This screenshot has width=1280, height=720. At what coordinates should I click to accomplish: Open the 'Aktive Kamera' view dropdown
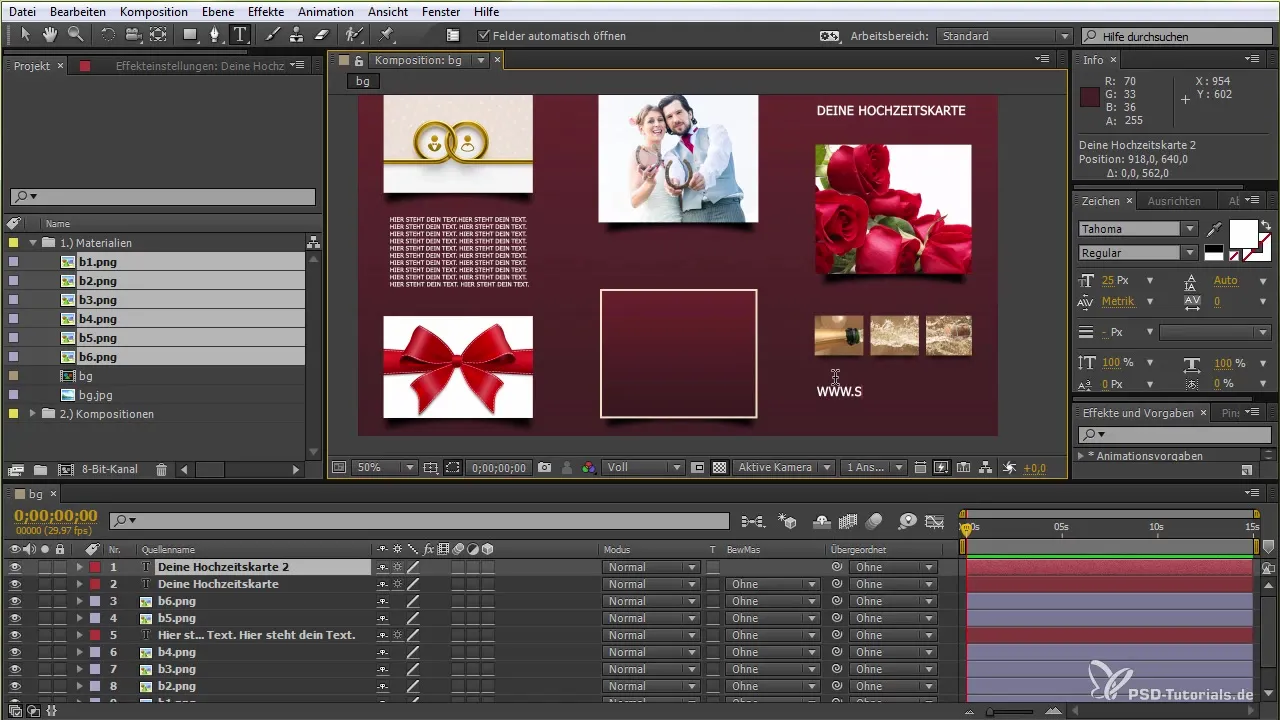pyautogui.click(x=783, y=467)
